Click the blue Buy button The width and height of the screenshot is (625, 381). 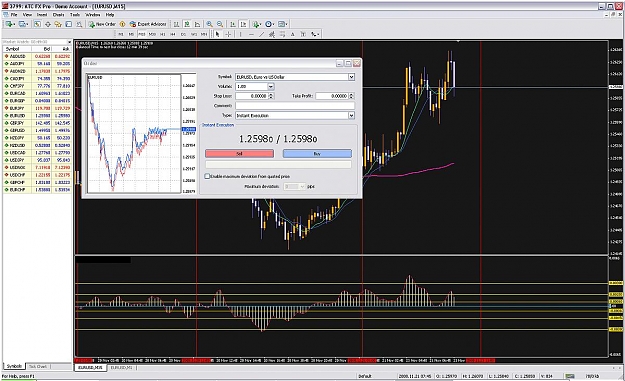(317, 153)
